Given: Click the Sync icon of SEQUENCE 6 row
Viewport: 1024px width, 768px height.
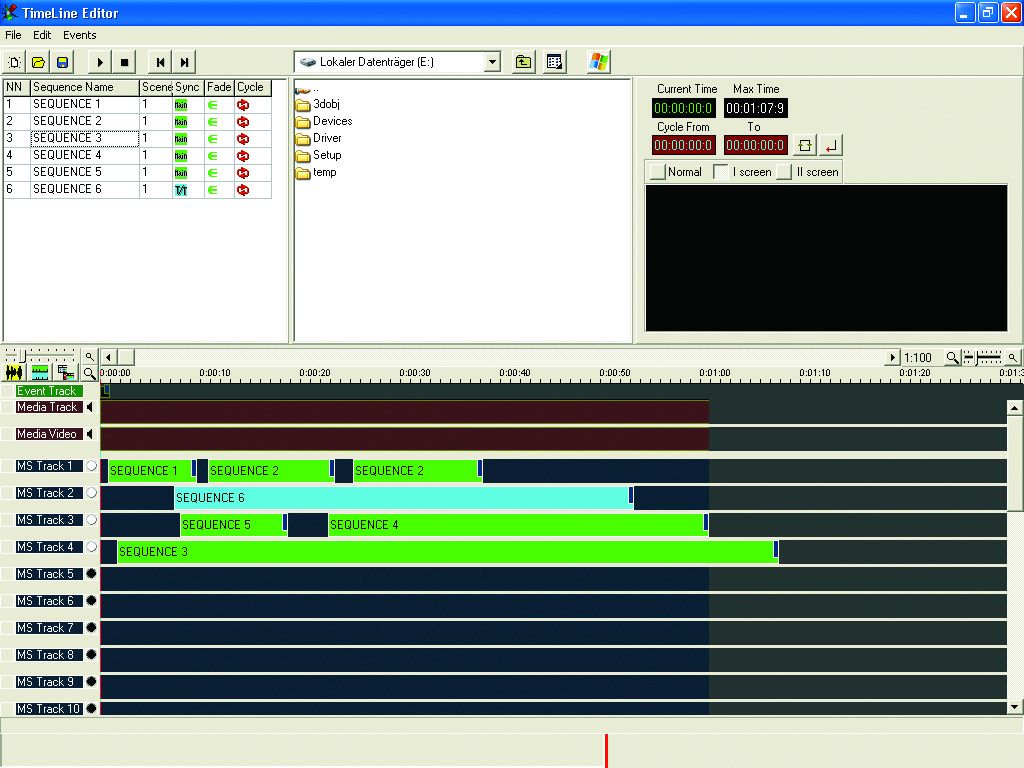Looking at the screenshot, I should [x=181, y=190].
